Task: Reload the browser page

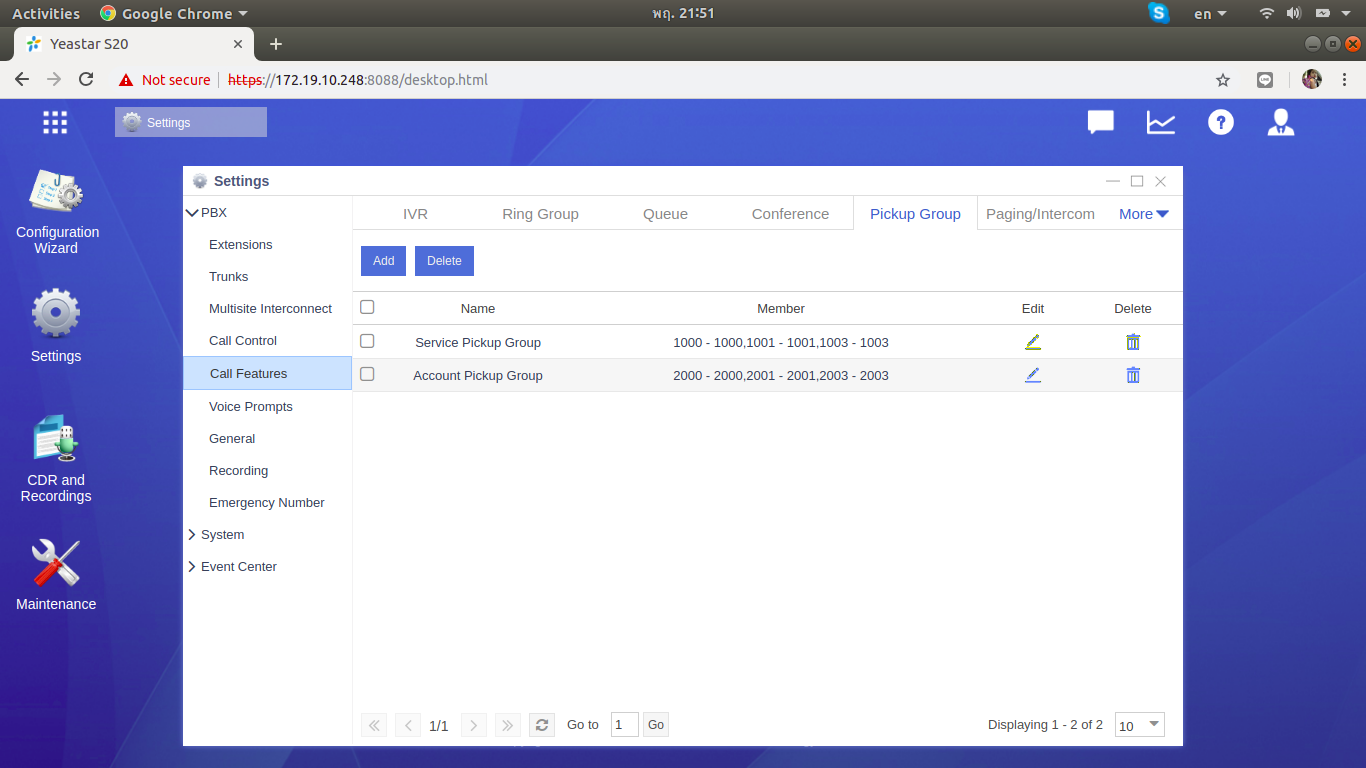Action: [86, 79]
